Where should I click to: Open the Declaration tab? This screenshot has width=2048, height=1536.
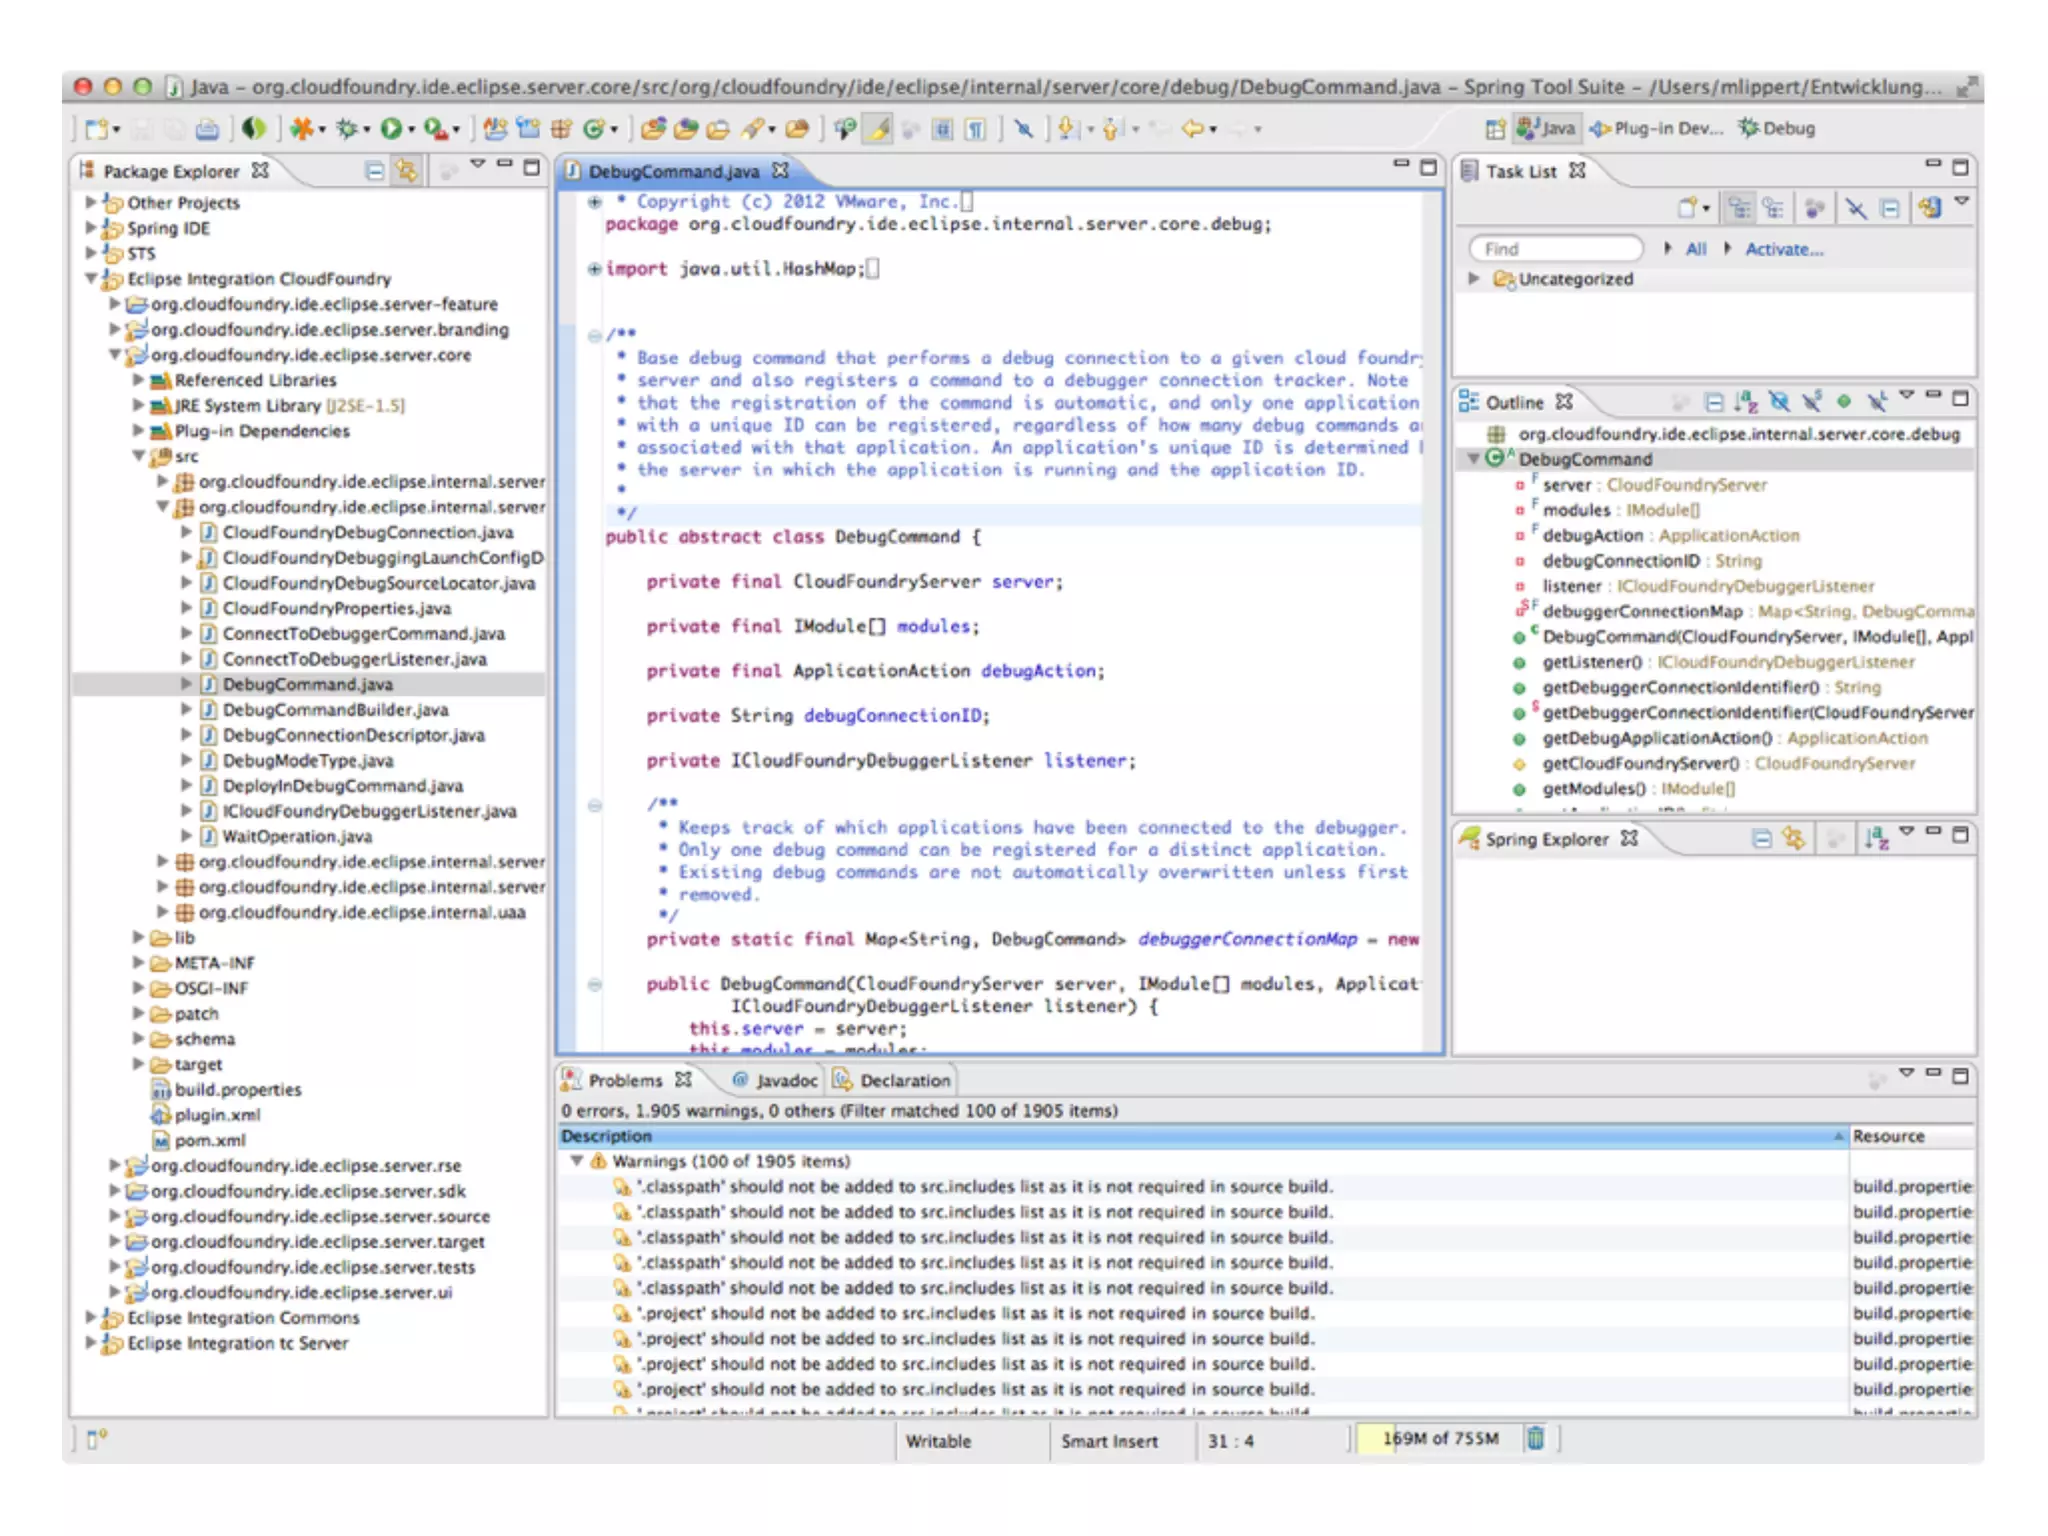click(x=894, y=1080)
